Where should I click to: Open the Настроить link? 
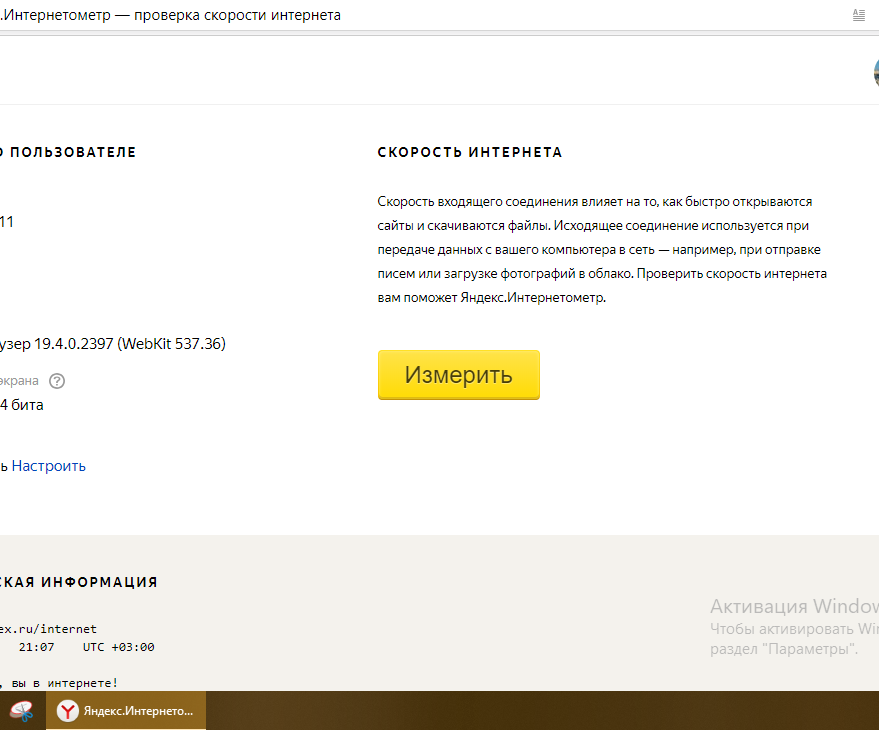pyautogui.click(x=47, y=465)
